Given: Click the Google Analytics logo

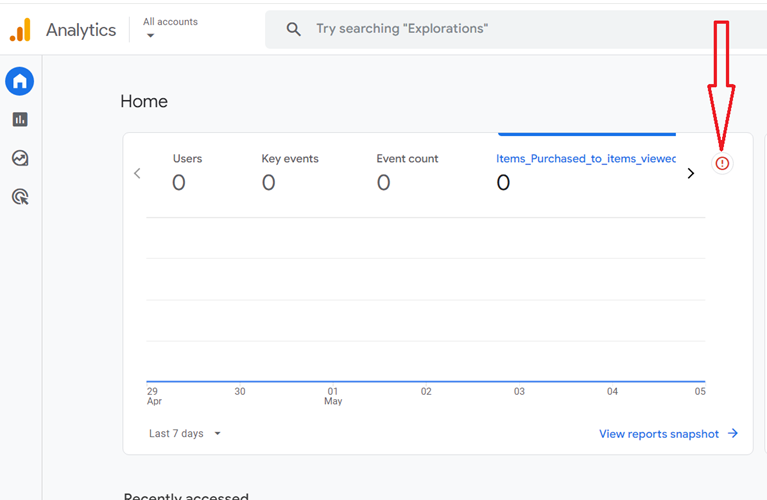Looking at the screenshot, I should [21, 30].
